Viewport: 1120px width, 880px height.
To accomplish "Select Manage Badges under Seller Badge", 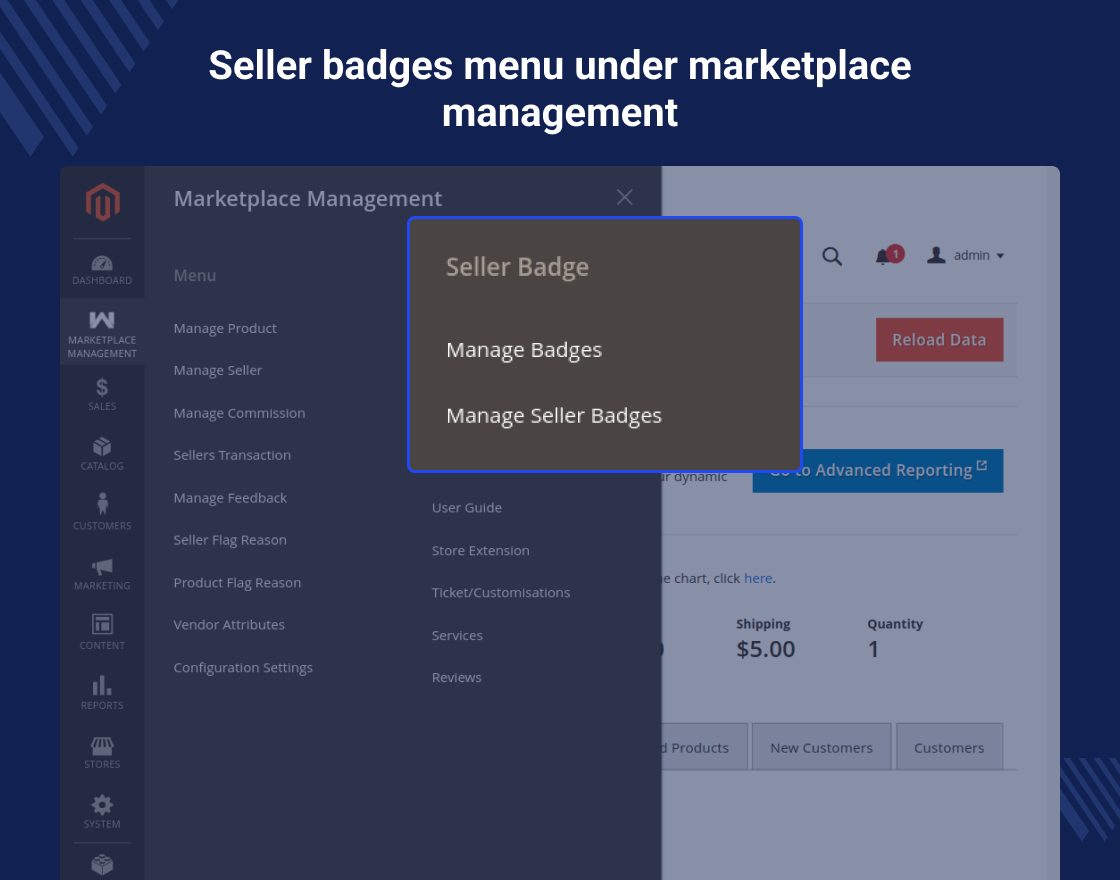I will click(x=524, y=350).
